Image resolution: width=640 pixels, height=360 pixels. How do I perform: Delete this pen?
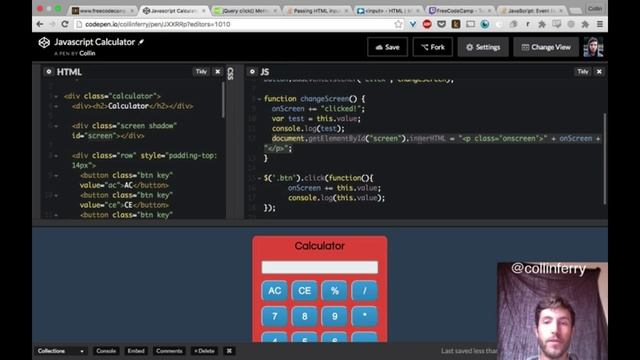pos(204,351)
